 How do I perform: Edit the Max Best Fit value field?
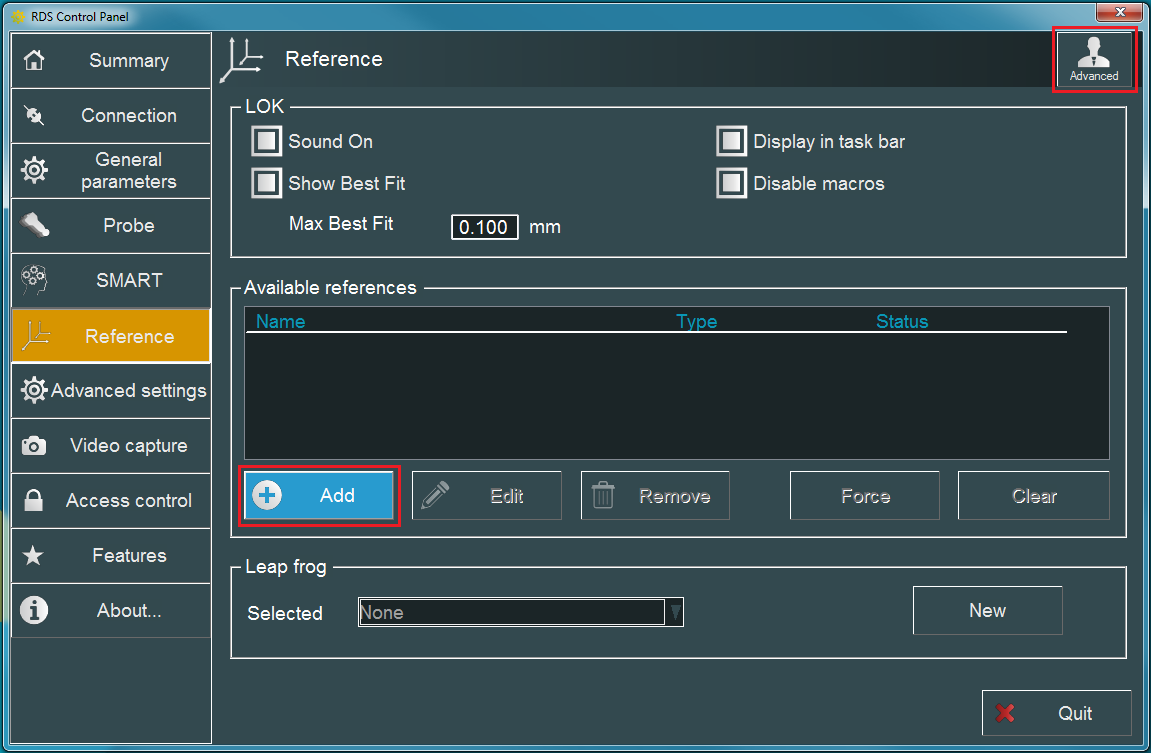click(484, 227)
